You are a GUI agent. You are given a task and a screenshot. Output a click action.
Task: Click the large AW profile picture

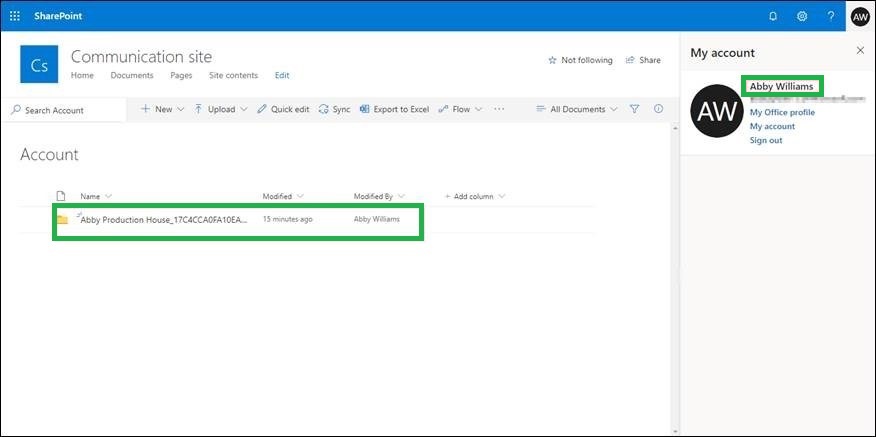click(x=717, y=111)
